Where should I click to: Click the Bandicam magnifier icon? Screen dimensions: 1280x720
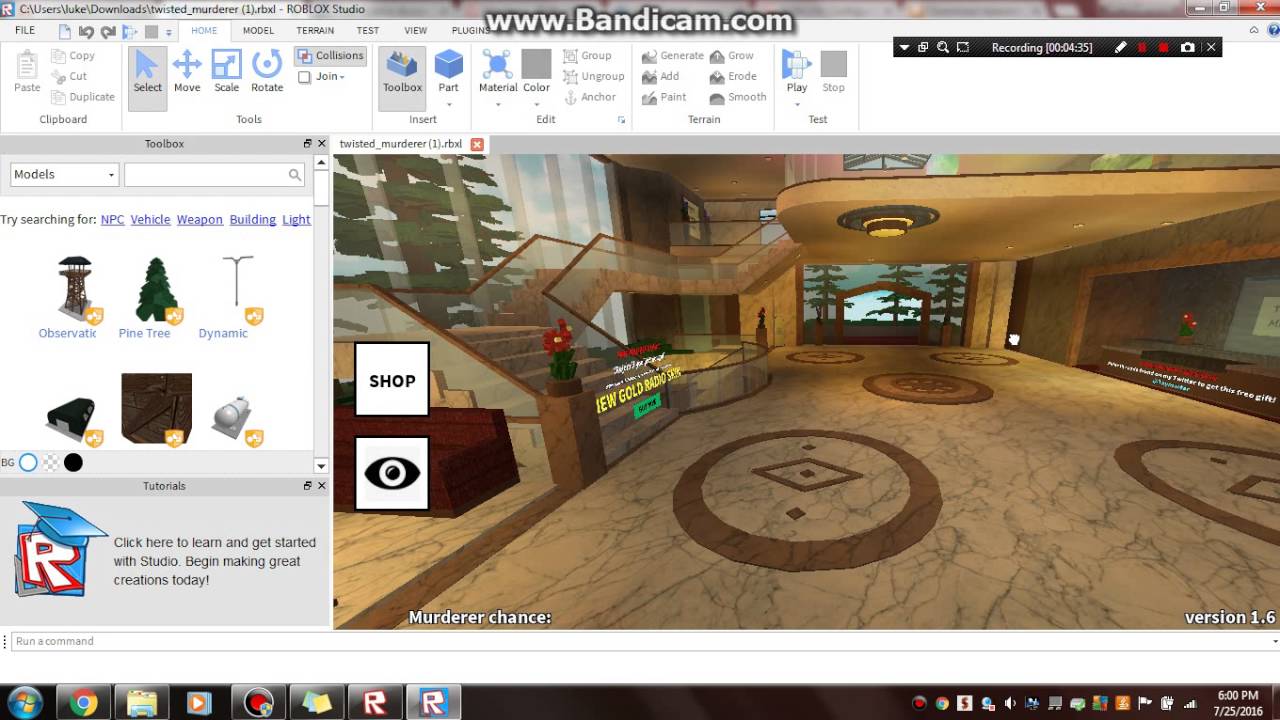point(943,47)
